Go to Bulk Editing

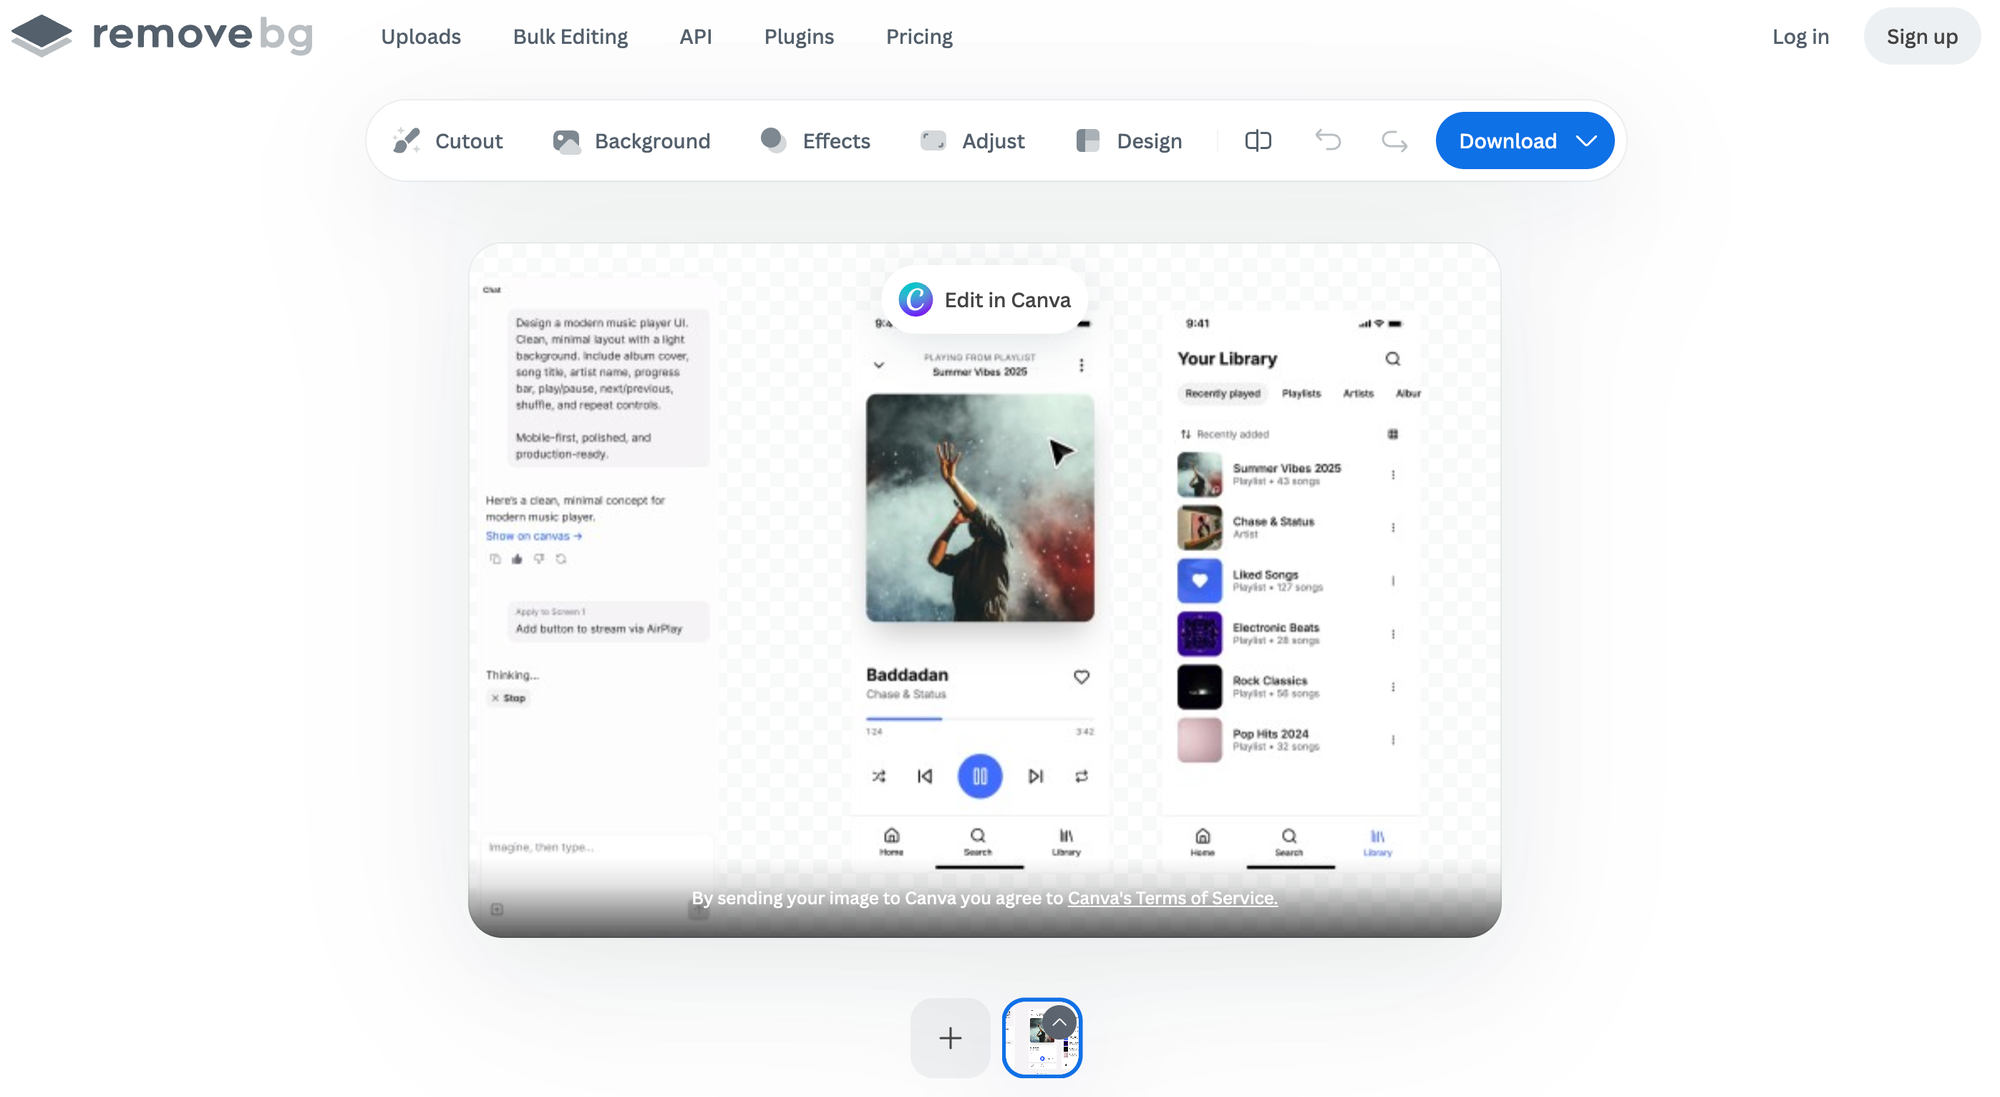pyautogui.click(x=570, y=37)
